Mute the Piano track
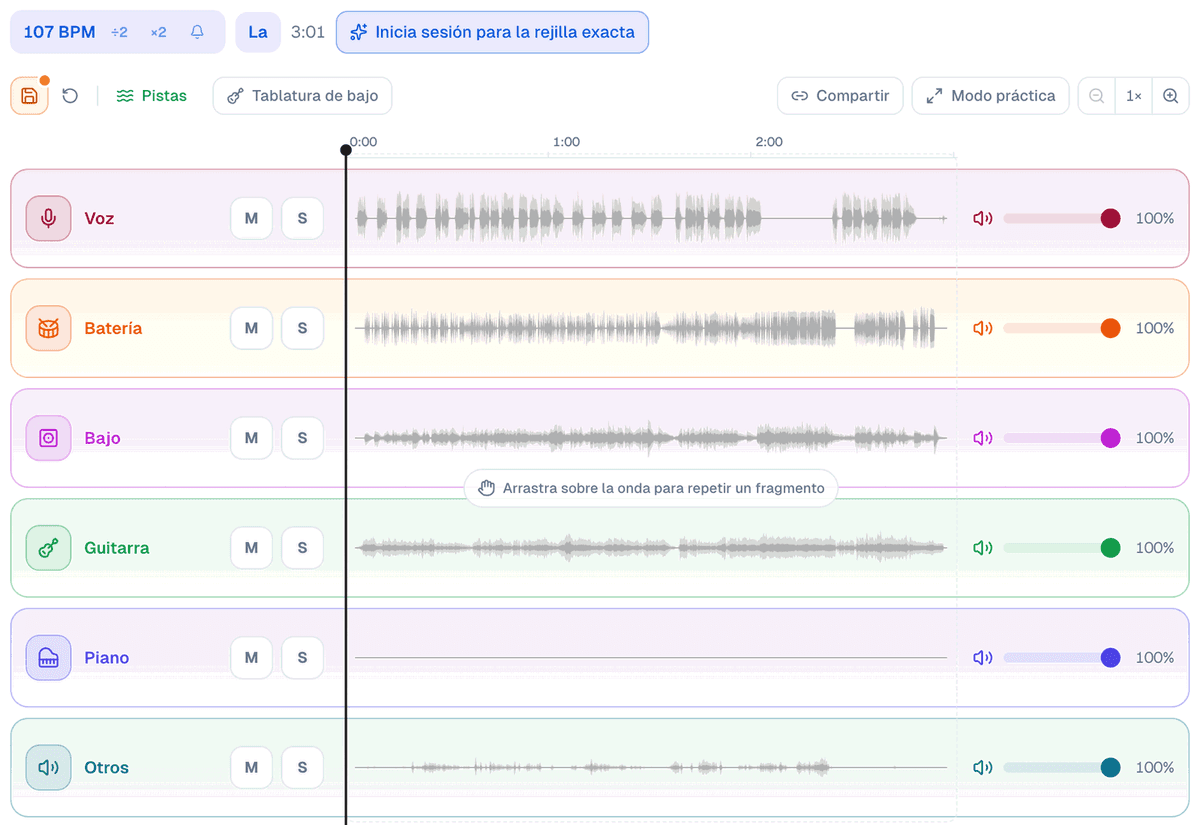 point(252,658)
